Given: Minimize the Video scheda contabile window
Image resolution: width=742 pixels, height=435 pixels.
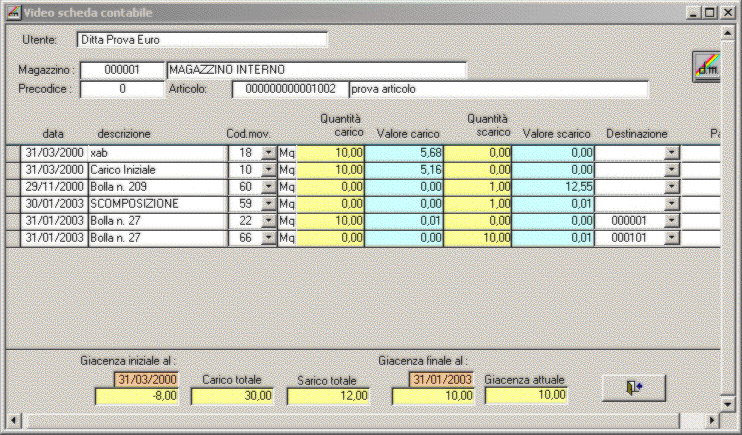Looking at the screenshot, I should point(694,13).
